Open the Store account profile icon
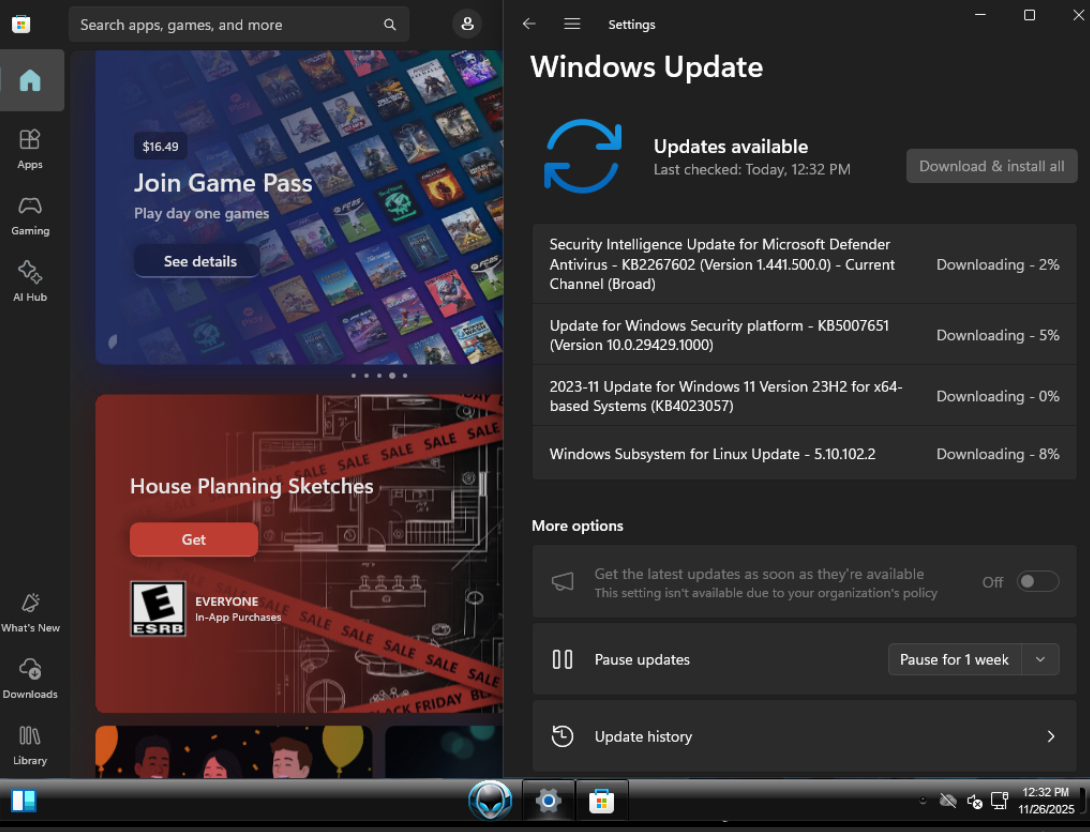 pos(467,24)
